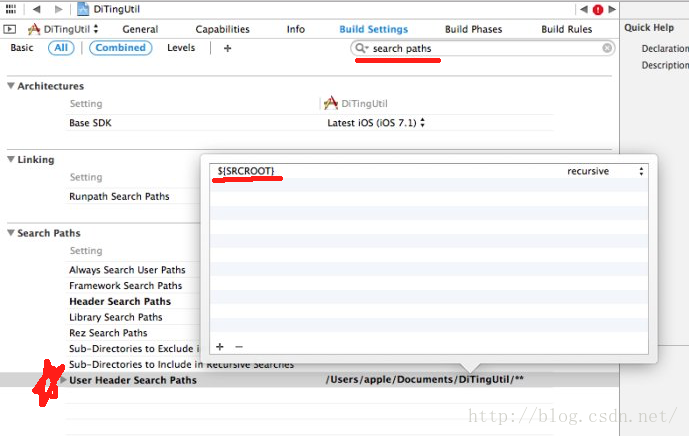Open the recursive option stepper in popover

coord(641,171)
